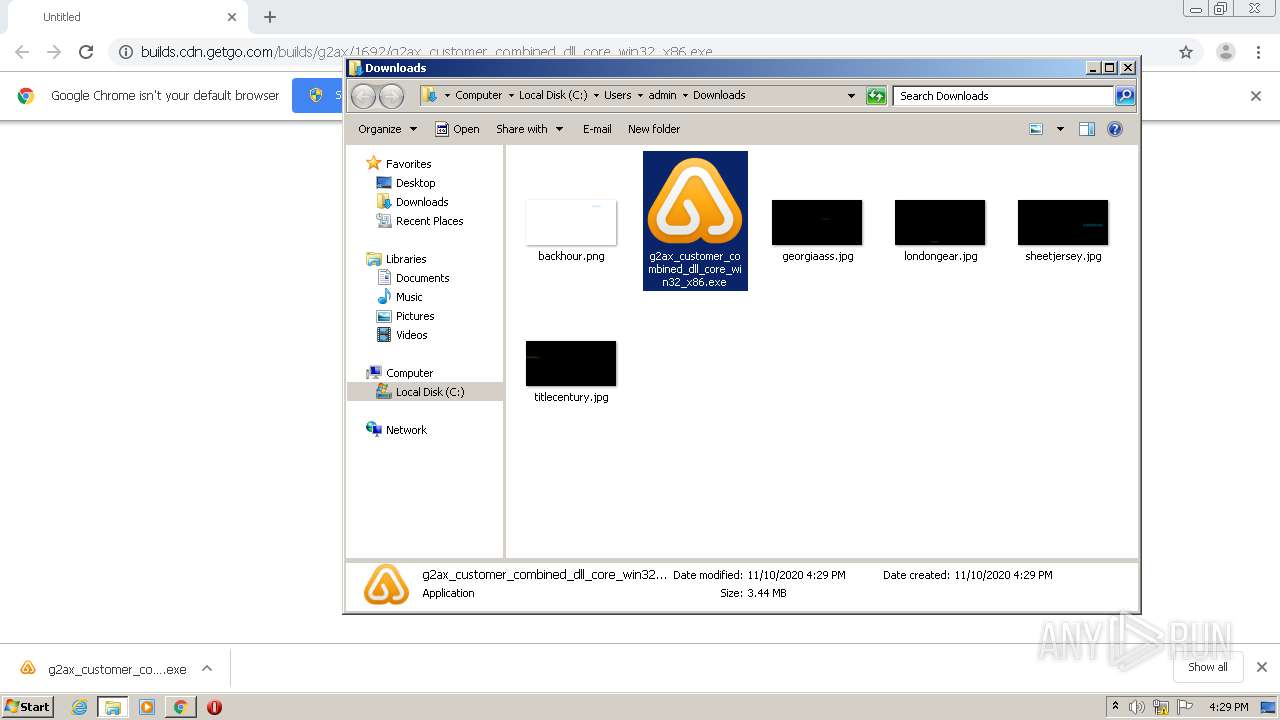Dismiss default browser infobar

coord(1256,96)
